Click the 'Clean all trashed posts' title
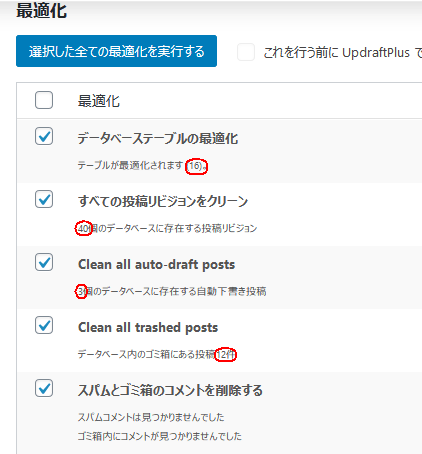The image size is (422, 454). [148, 327]
